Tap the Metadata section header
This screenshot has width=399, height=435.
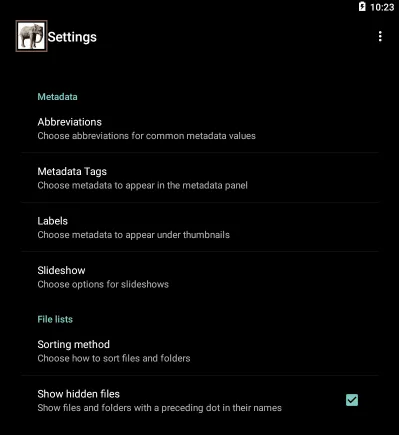pyautogui.click(x=57, y=97)
